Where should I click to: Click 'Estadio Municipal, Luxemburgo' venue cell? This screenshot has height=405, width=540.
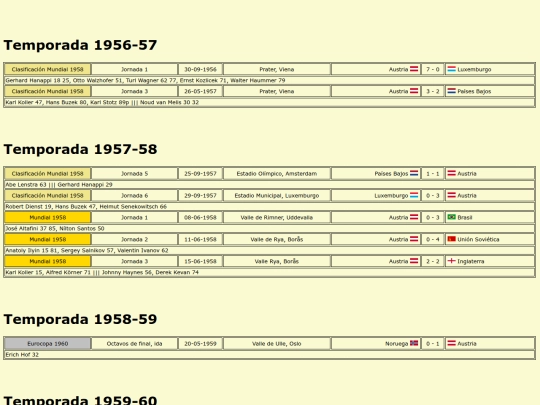pos(277,196)
